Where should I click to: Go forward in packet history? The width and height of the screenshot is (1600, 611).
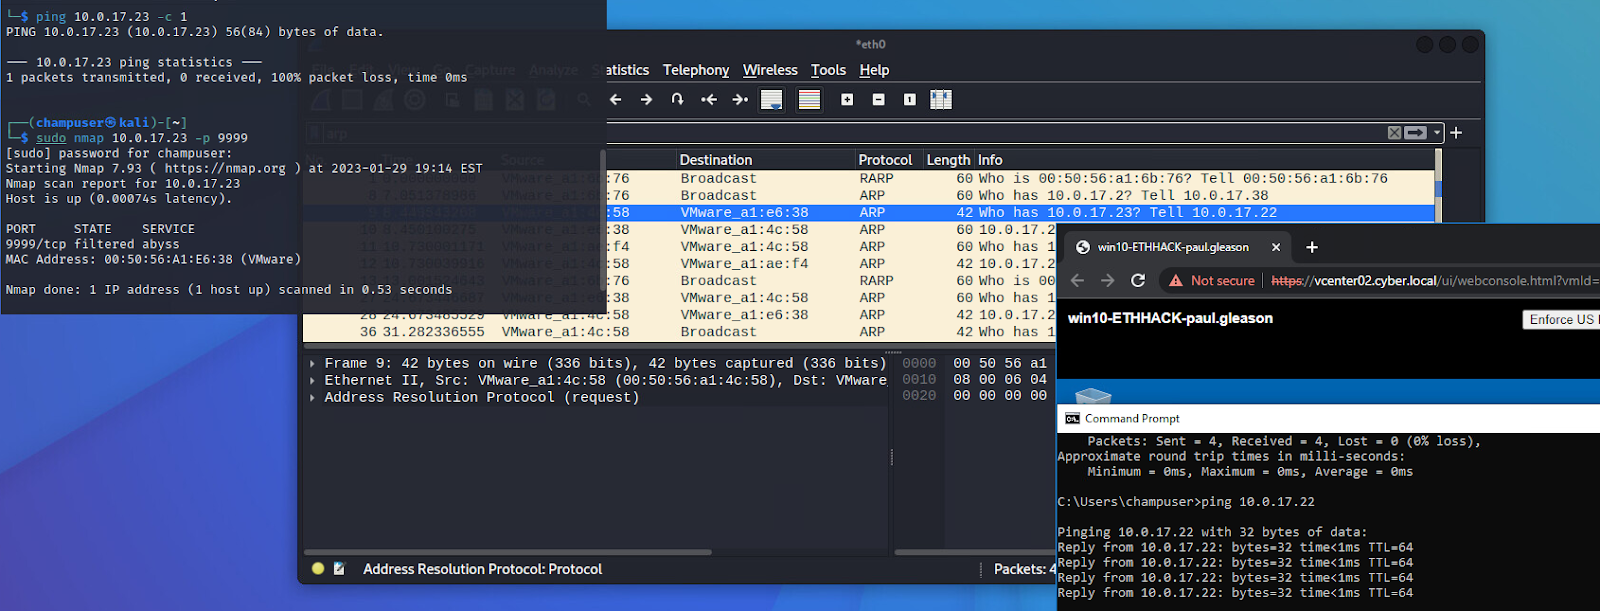[x=646, y=99]
